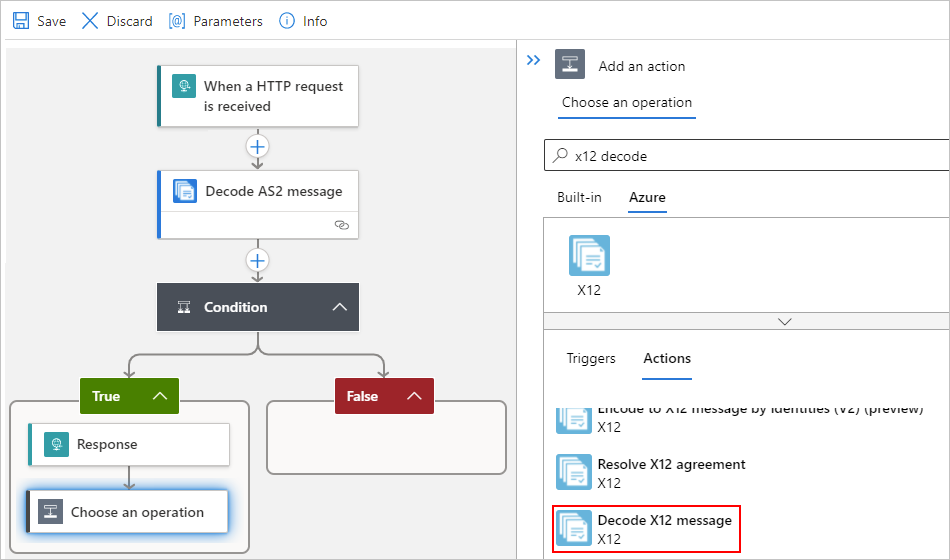Click the Decode AS2 message icon
The width and height of the screenshot is (950, 560).
pos(185,191)
